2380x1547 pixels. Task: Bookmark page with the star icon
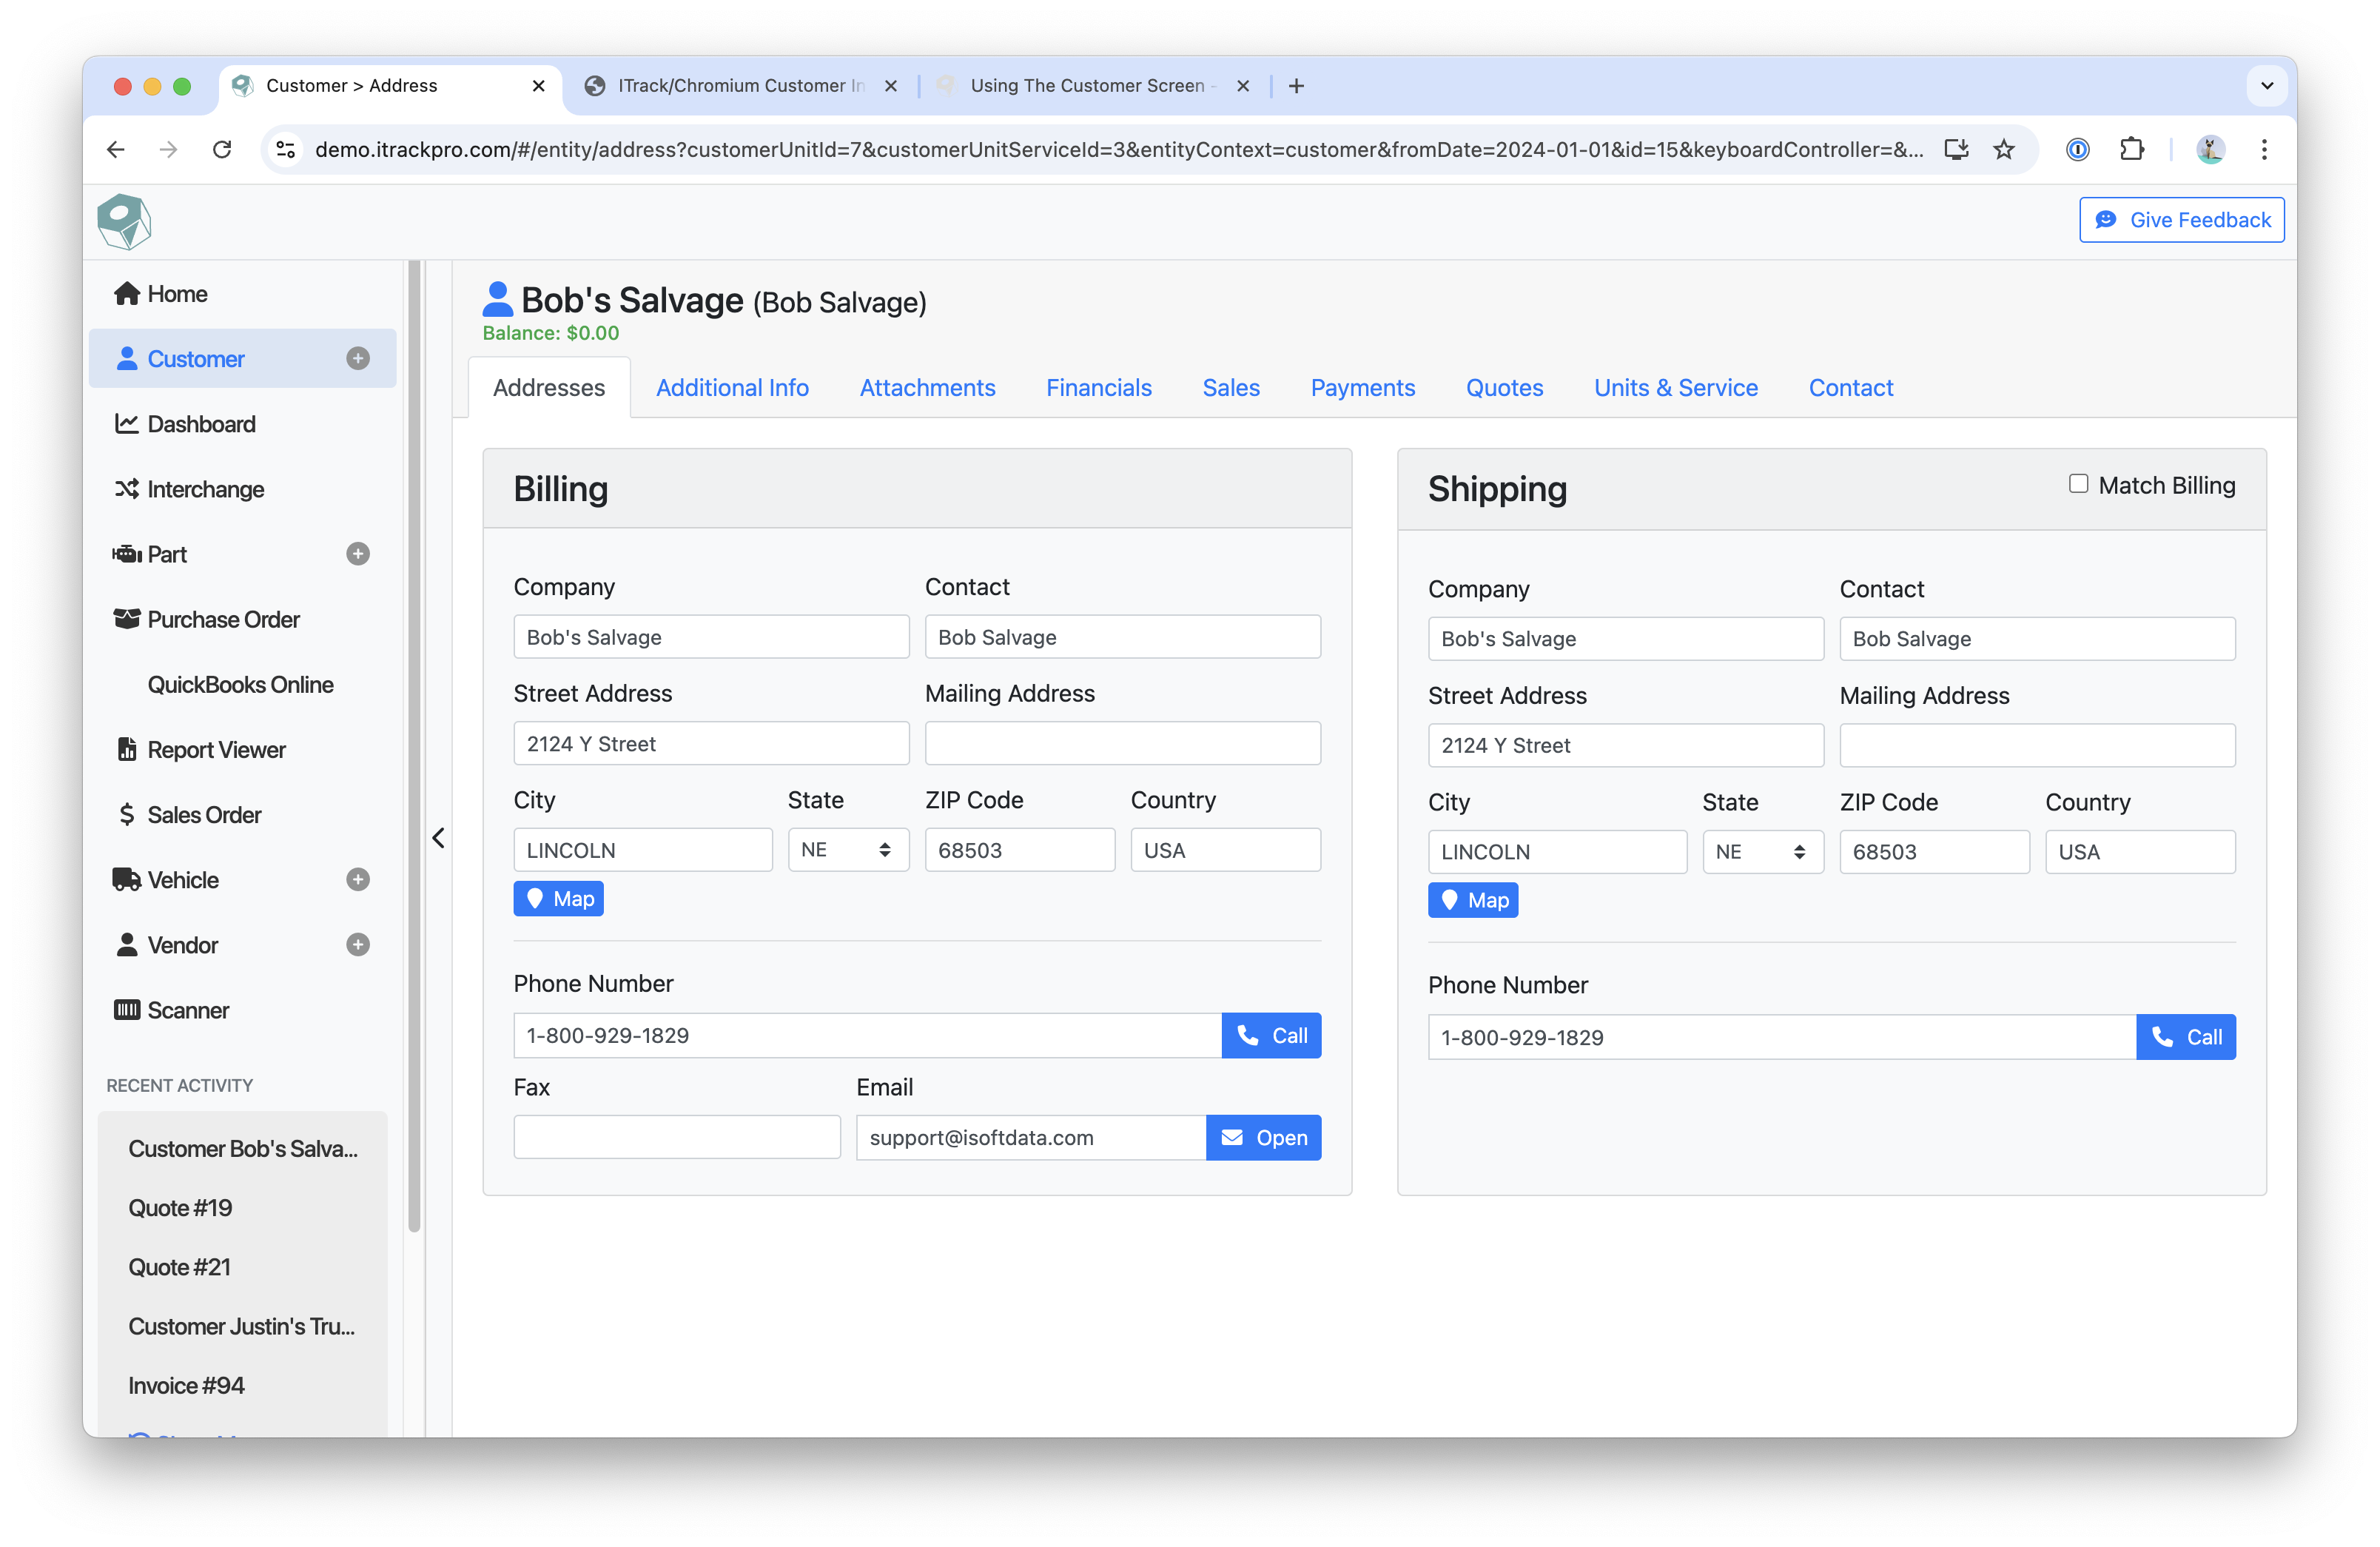(x=2003, y=150)
